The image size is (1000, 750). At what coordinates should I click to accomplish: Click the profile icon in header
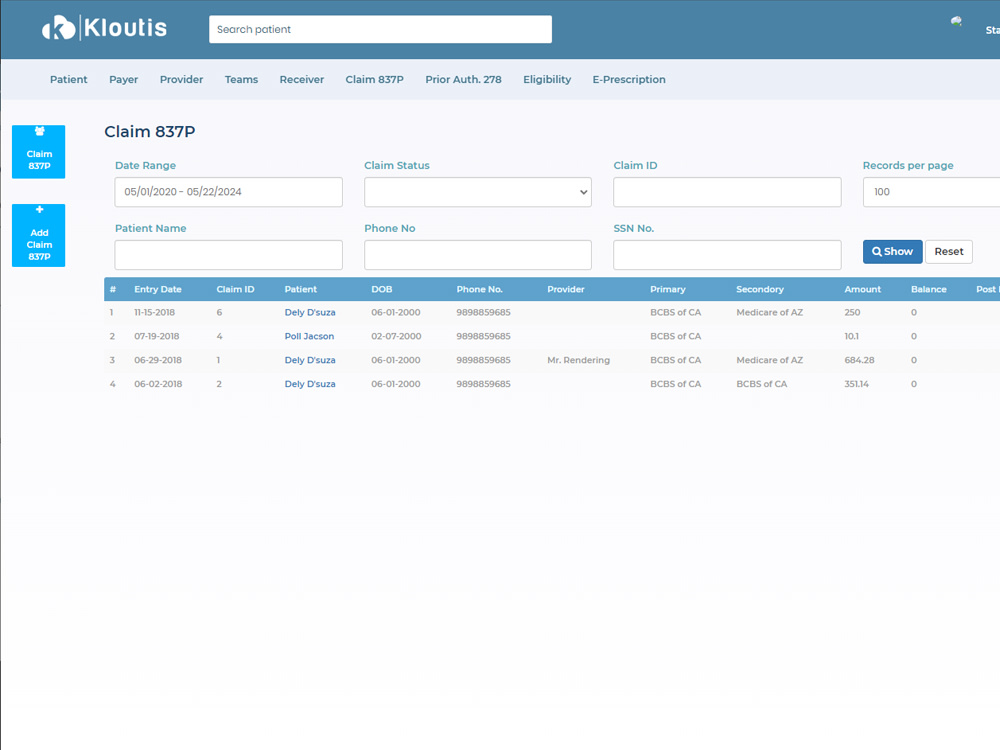coord(956,22)
